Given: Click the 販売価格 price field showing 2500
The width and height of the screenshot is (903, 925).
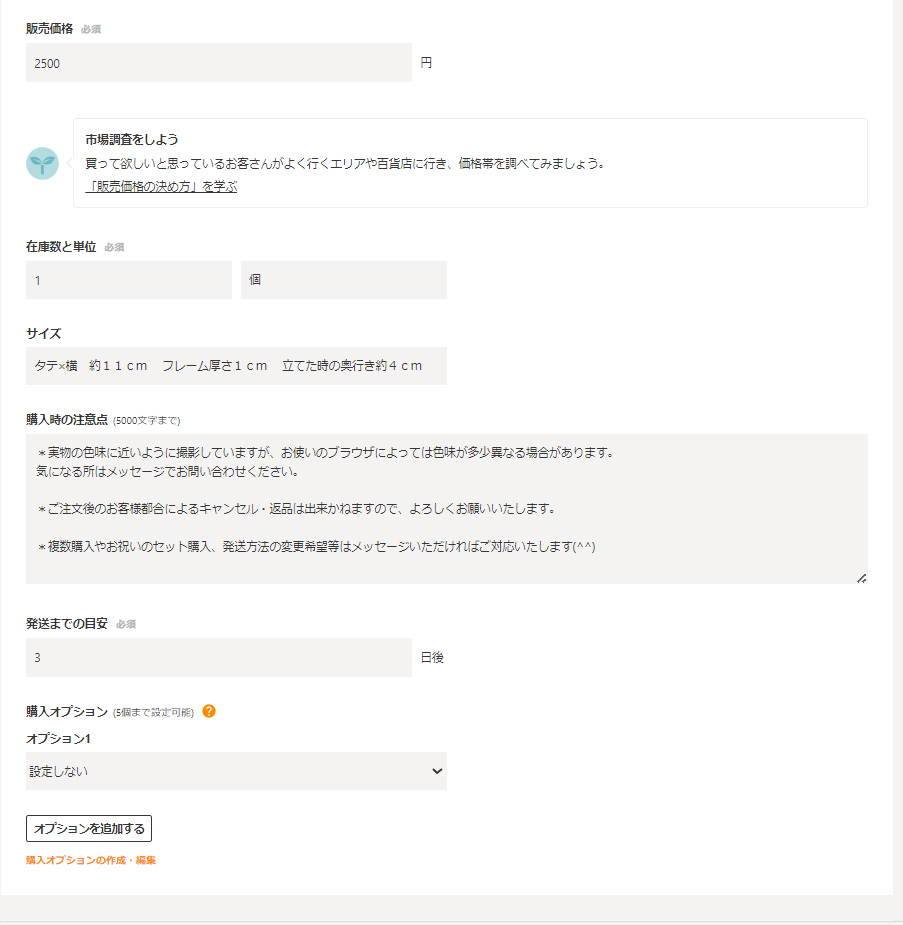Looking at the screenshot, I should click(218, 62).
